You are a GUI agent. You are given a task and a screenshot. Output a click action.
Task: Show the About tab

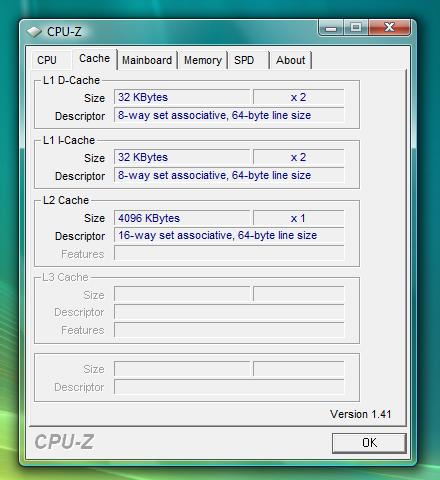pos(291,60)
